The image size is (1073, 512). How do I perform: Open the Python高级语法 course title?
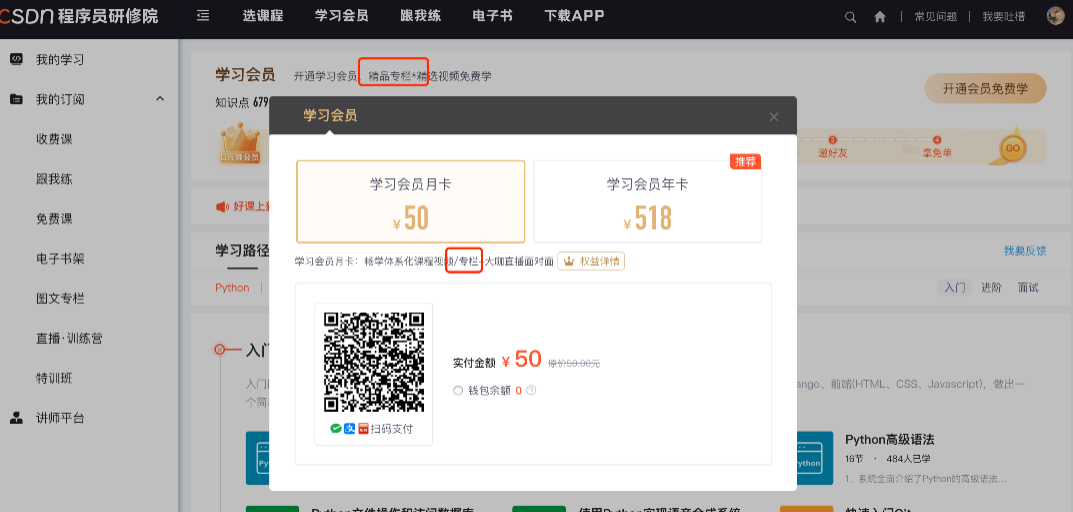(x=890, y=439)
